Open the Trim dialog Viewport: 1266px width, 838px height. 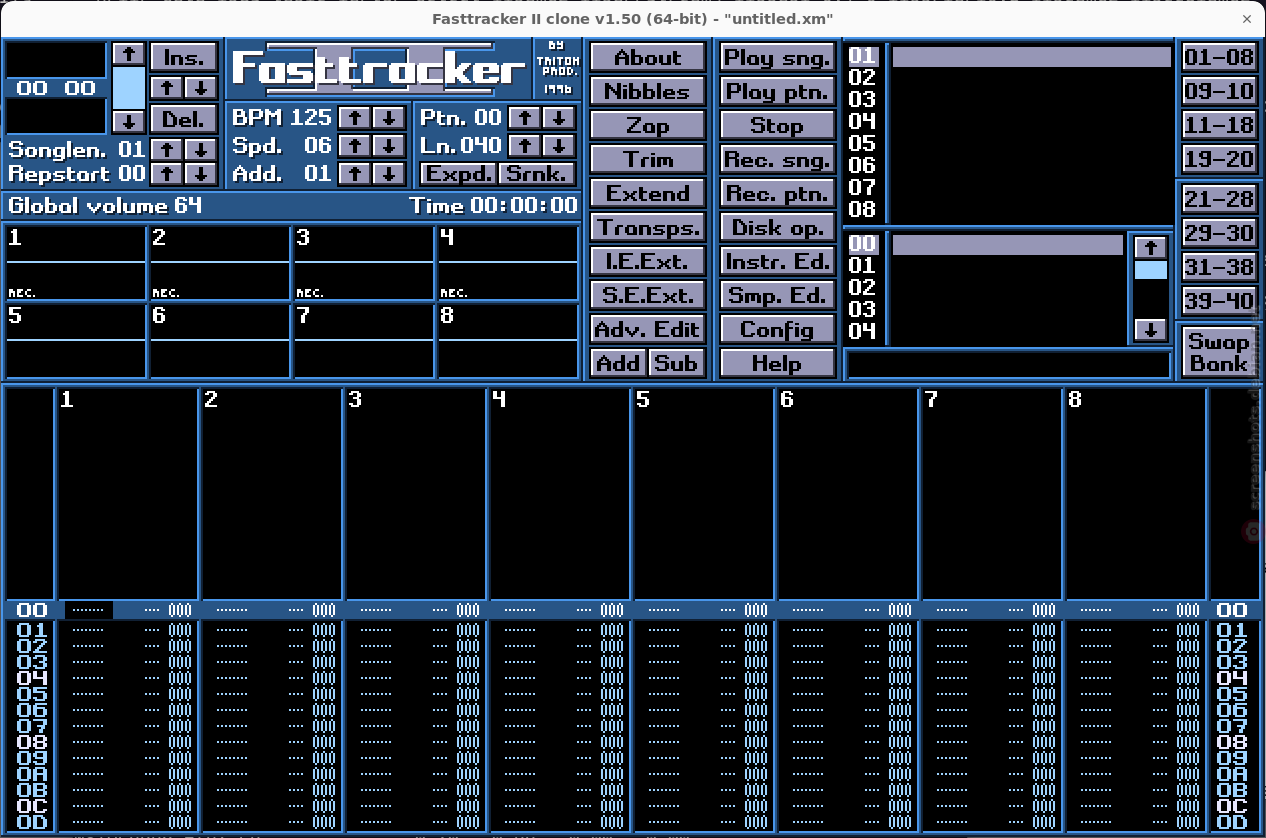point(647,159)
